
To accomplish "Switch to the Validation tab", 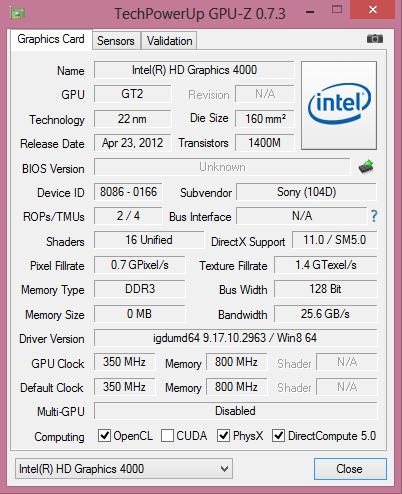I will pyautogui.click(x=169, y=41).
